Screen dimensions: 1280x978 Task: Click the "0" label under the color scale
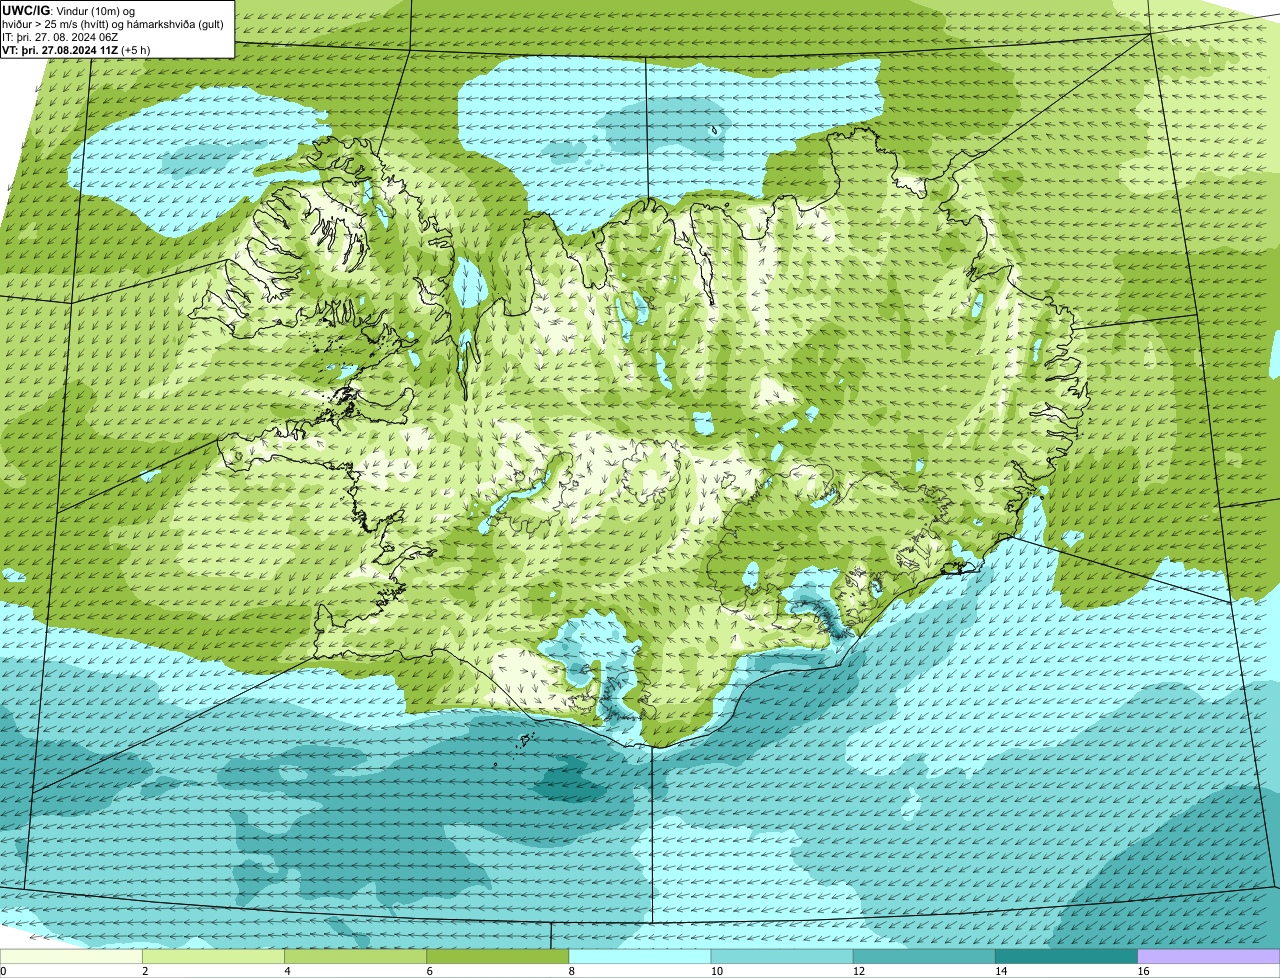[3, 971]
